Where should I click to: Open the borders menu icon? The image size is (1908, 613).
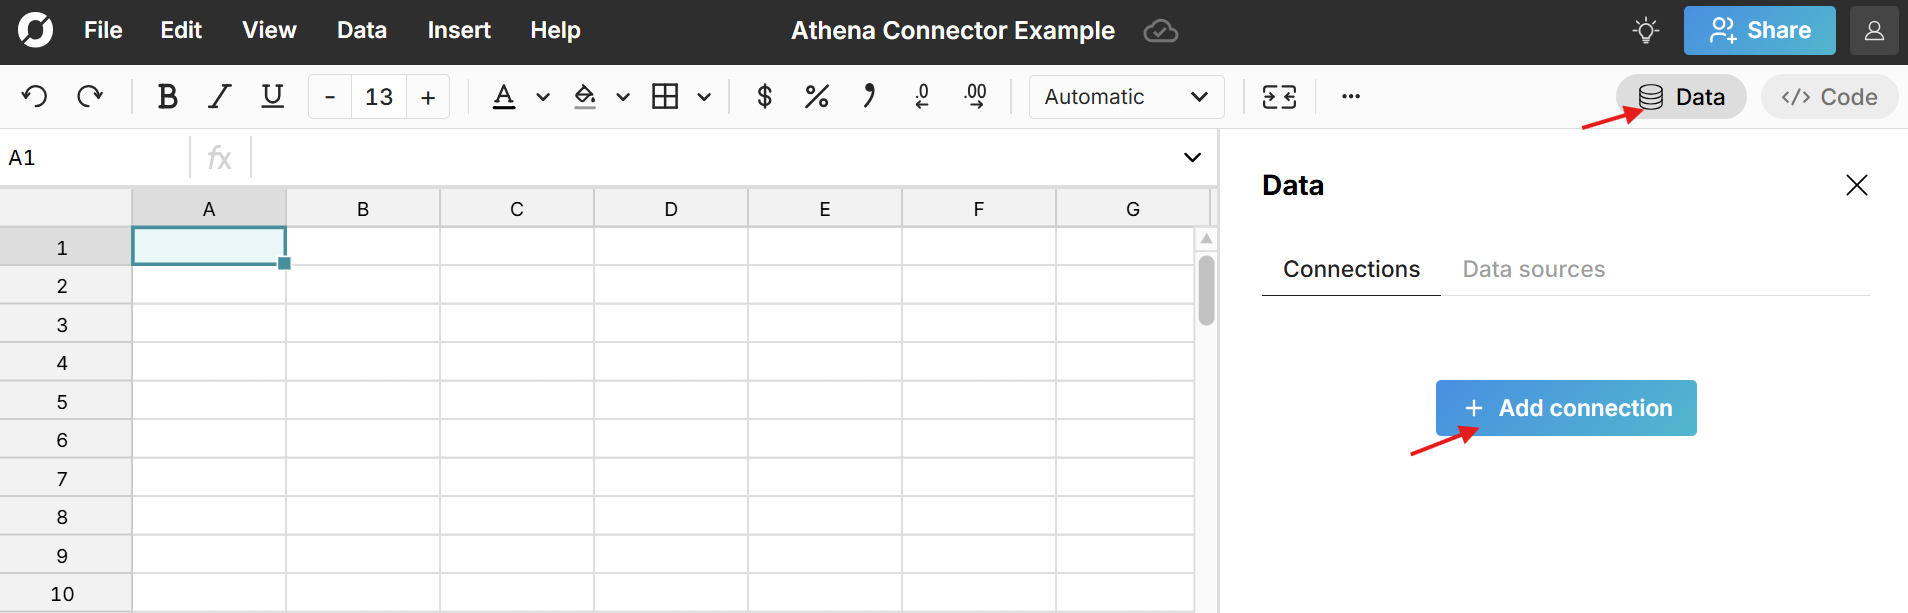(x=667, y=96)
